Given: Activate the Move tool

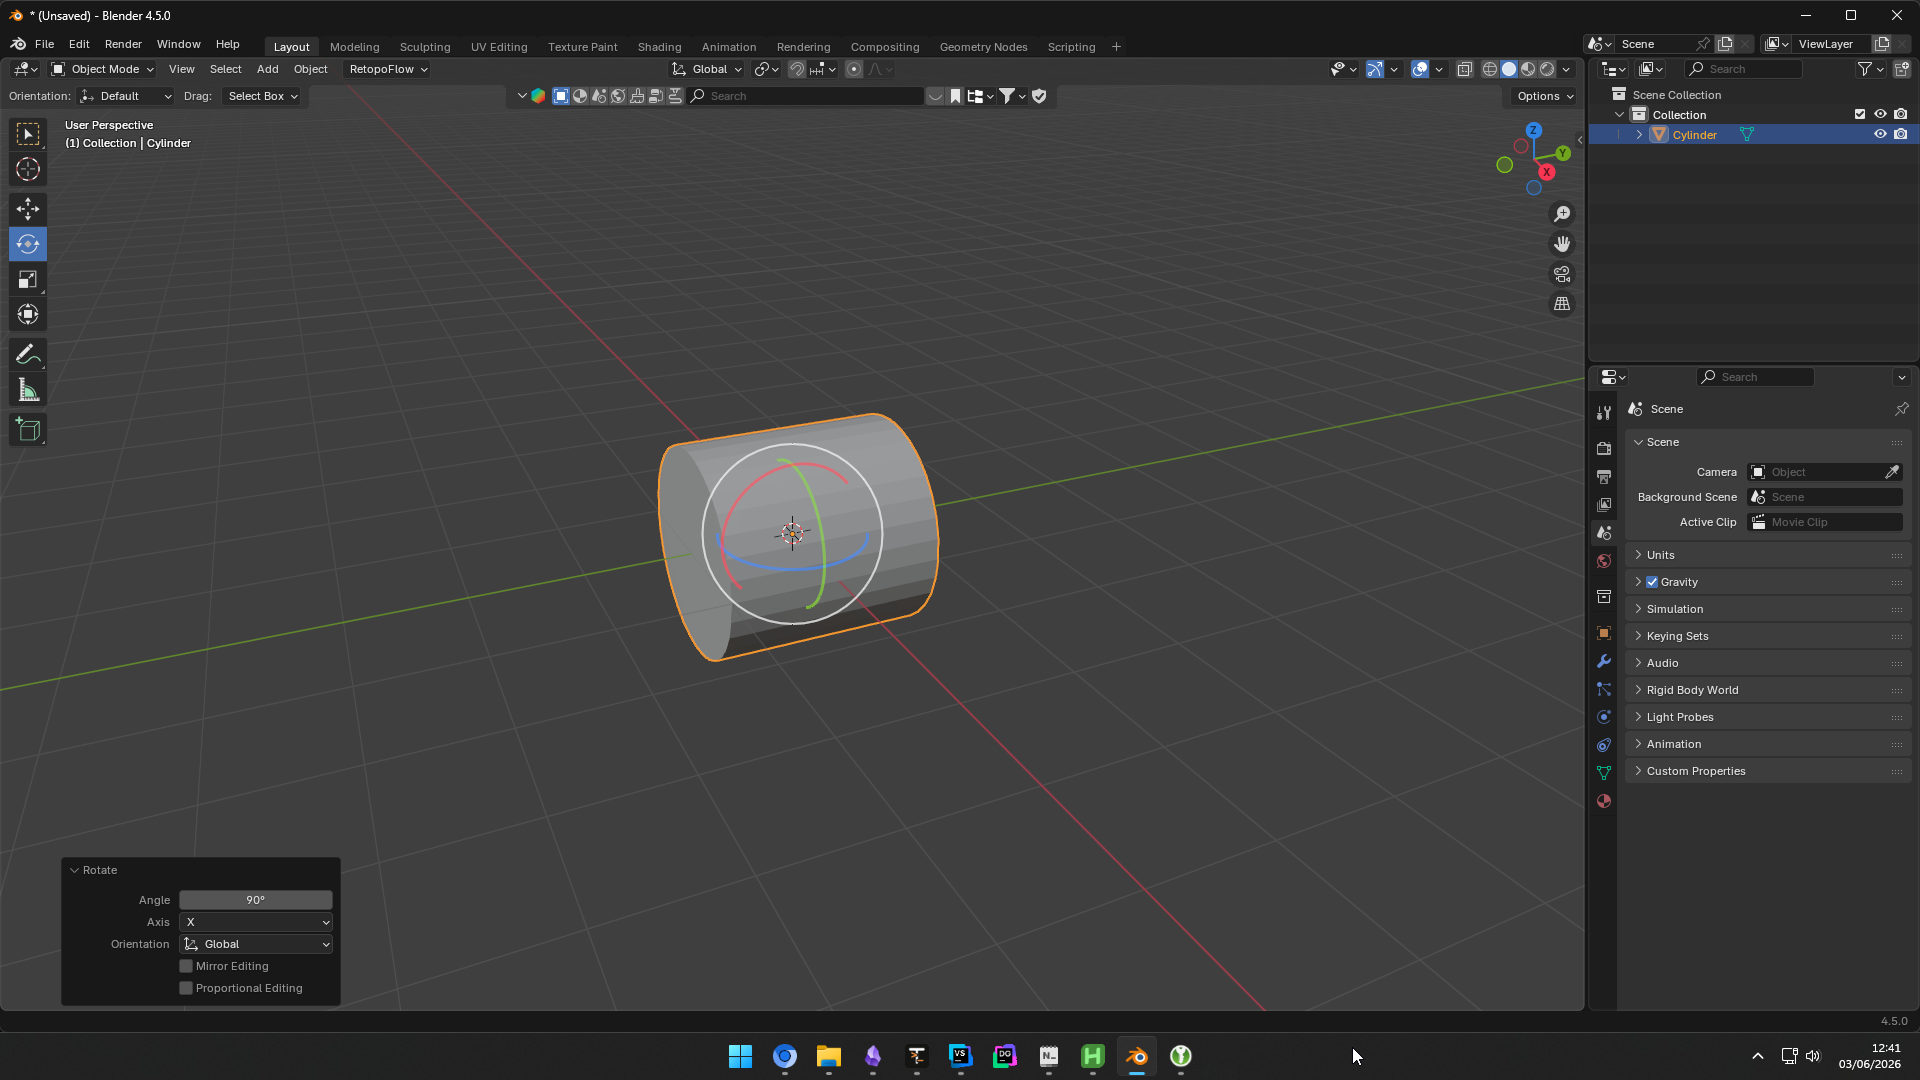Looking at the screenshot, I should (28, 209).
